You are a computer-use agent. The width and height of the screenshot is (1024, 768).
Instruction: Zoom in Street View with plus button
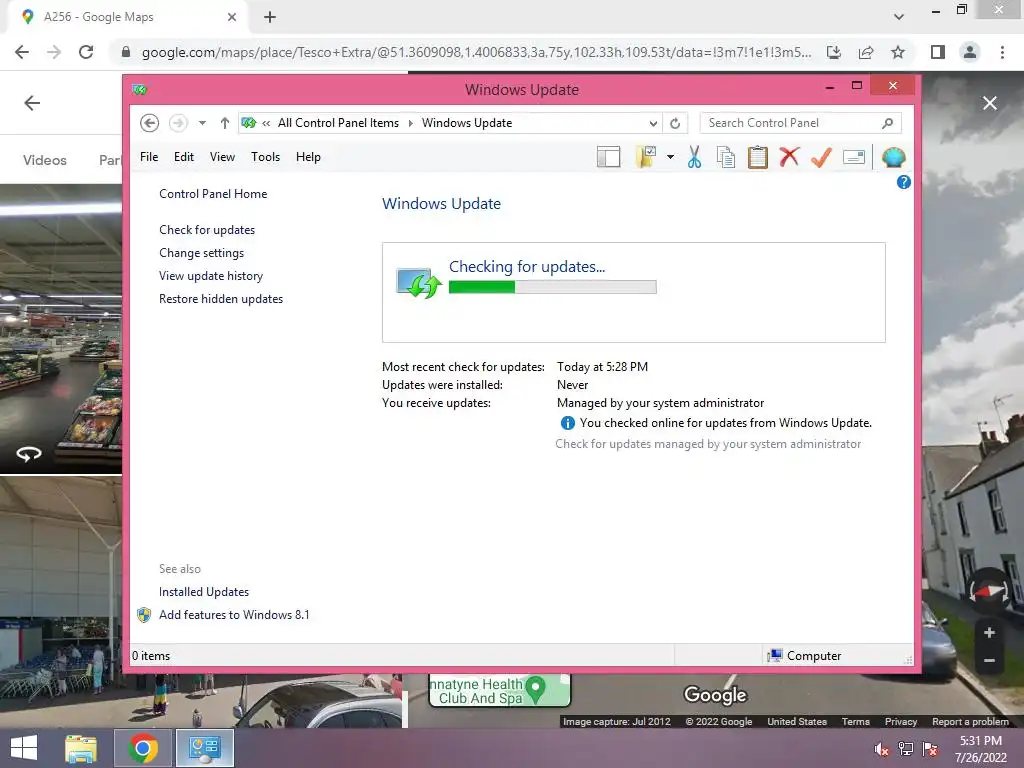tap(989, 632)
